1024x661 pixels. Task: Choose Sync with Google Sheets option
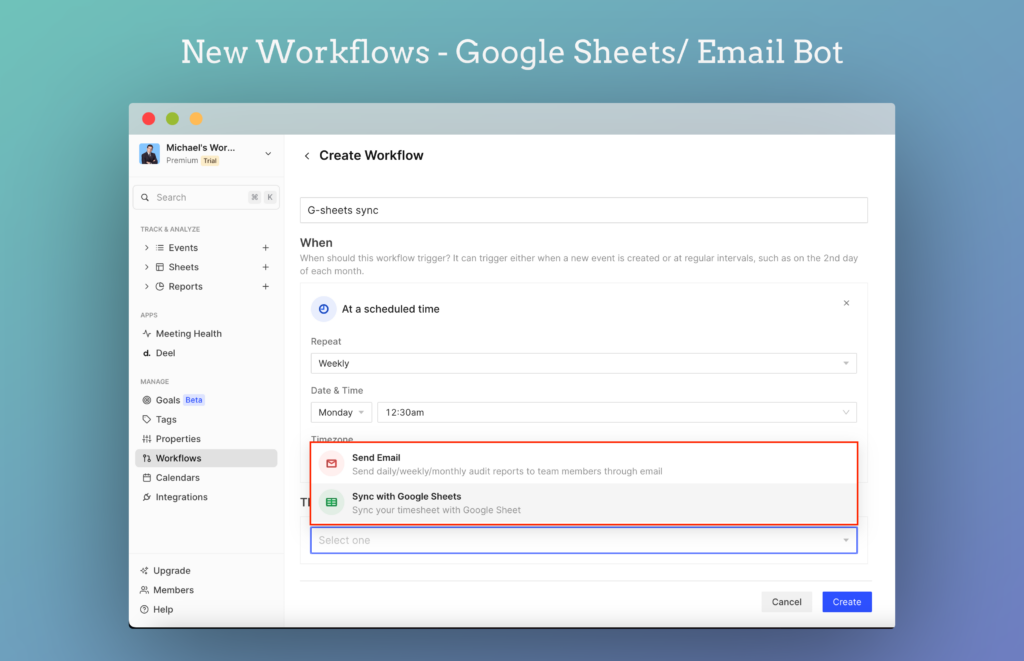(x=584, y=503)
